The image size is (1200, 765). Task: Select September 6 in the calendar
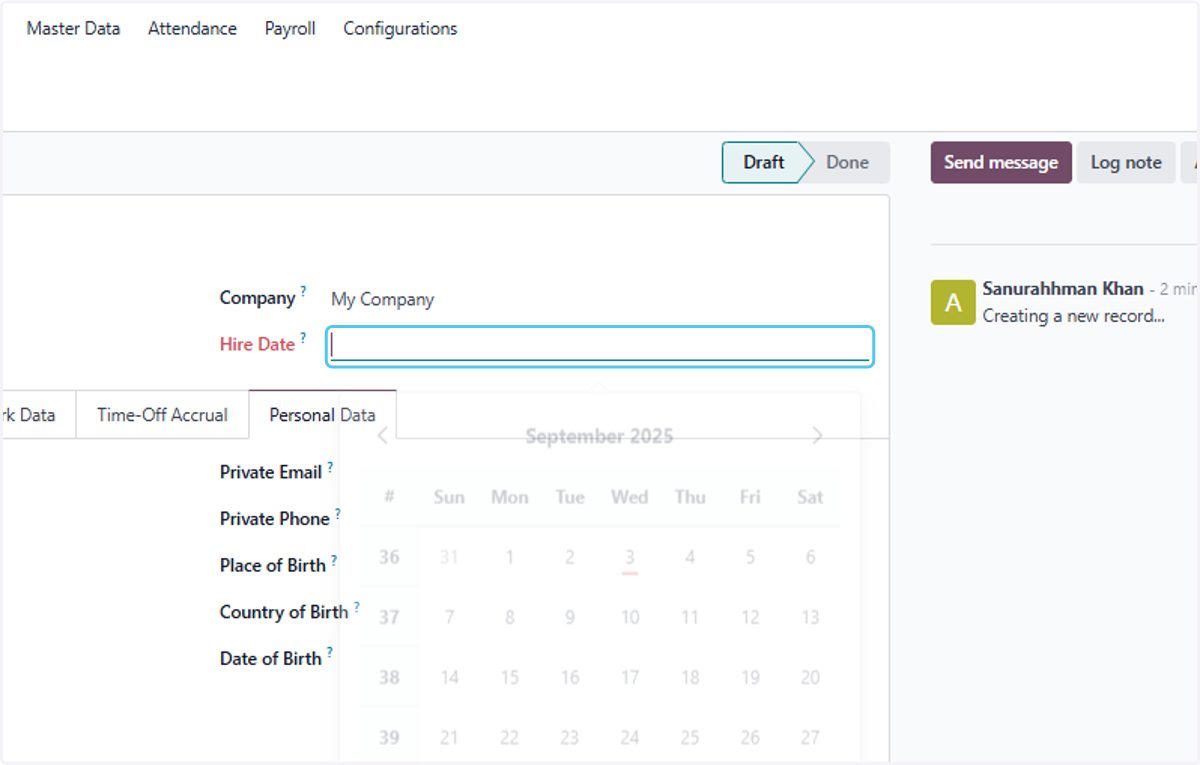click(810, 557)
